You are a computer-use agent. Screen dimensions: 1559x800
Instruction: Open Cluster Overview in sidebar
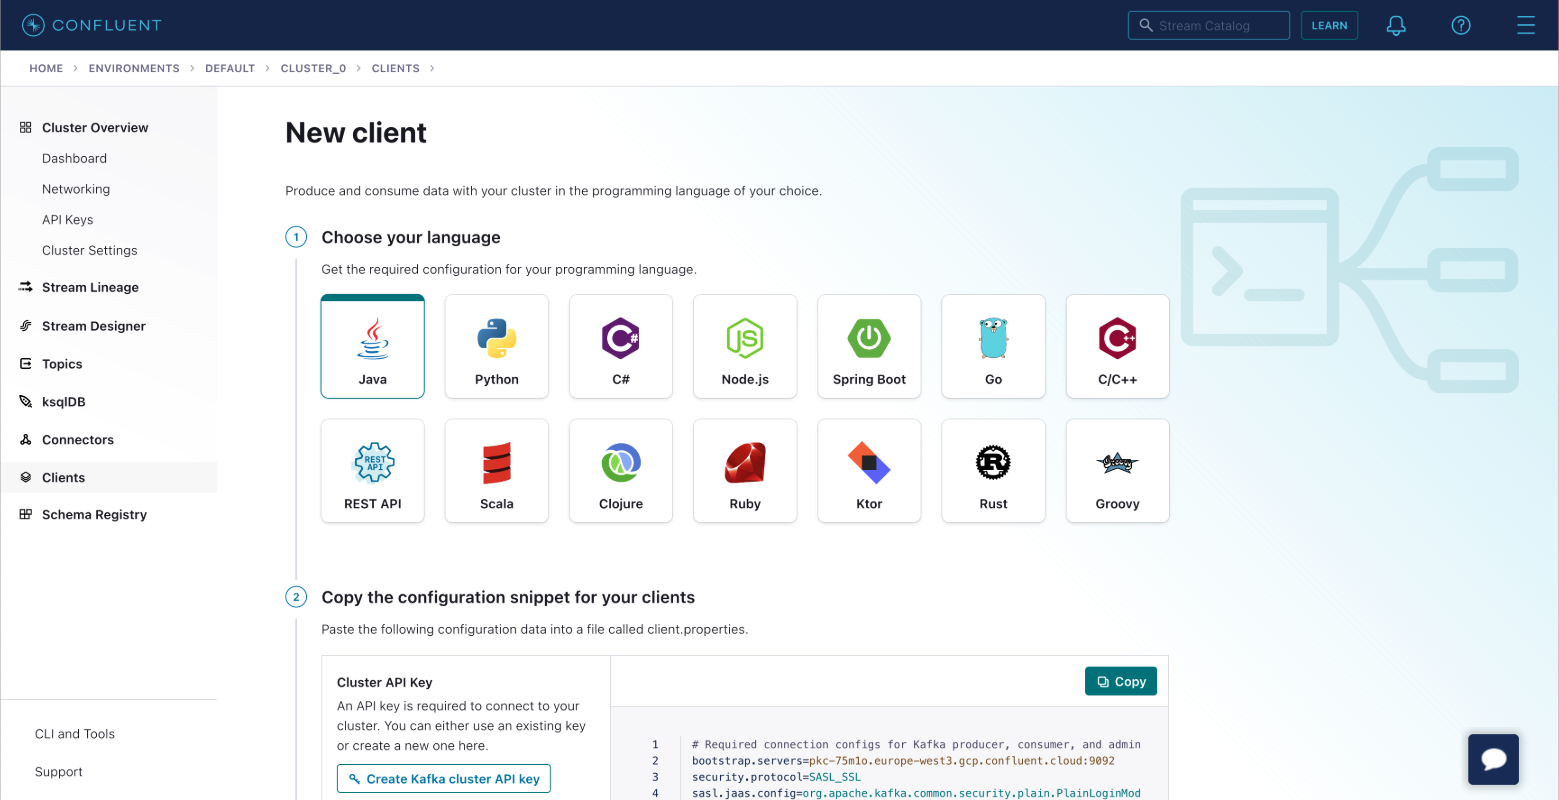95,127
